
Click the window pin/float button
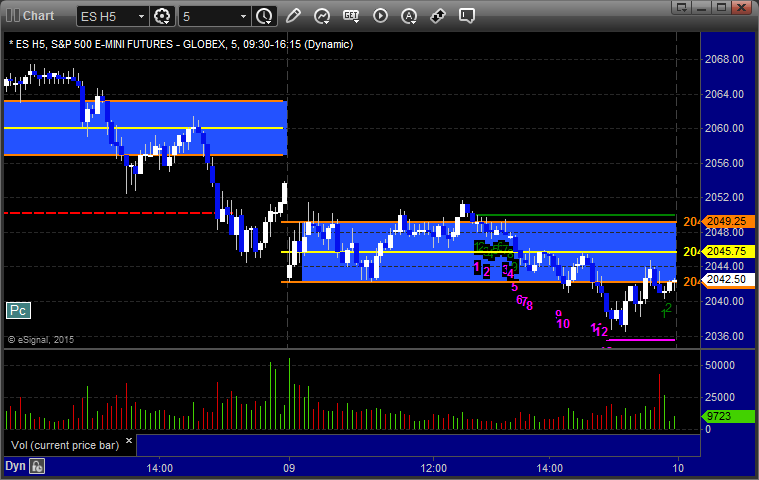tap(682, 7)
